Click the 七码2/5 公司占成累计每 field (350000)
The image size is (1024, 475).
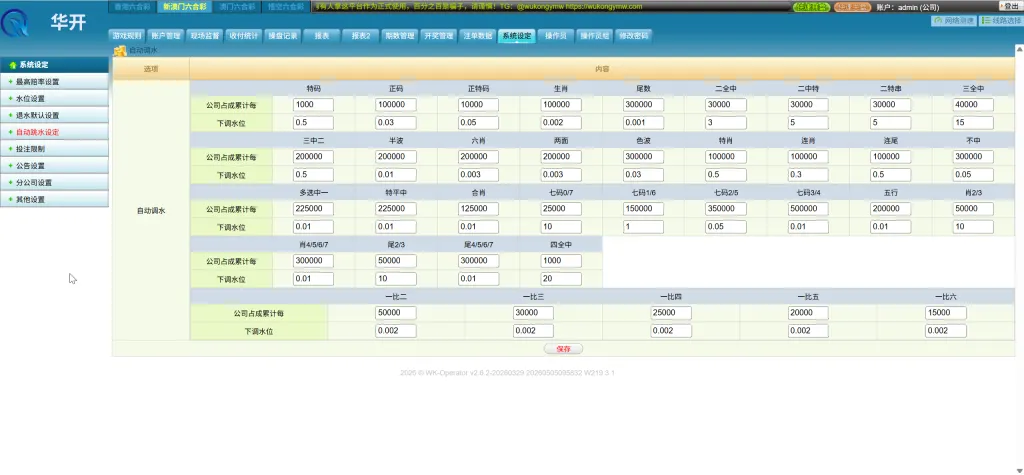coord(726,208)
